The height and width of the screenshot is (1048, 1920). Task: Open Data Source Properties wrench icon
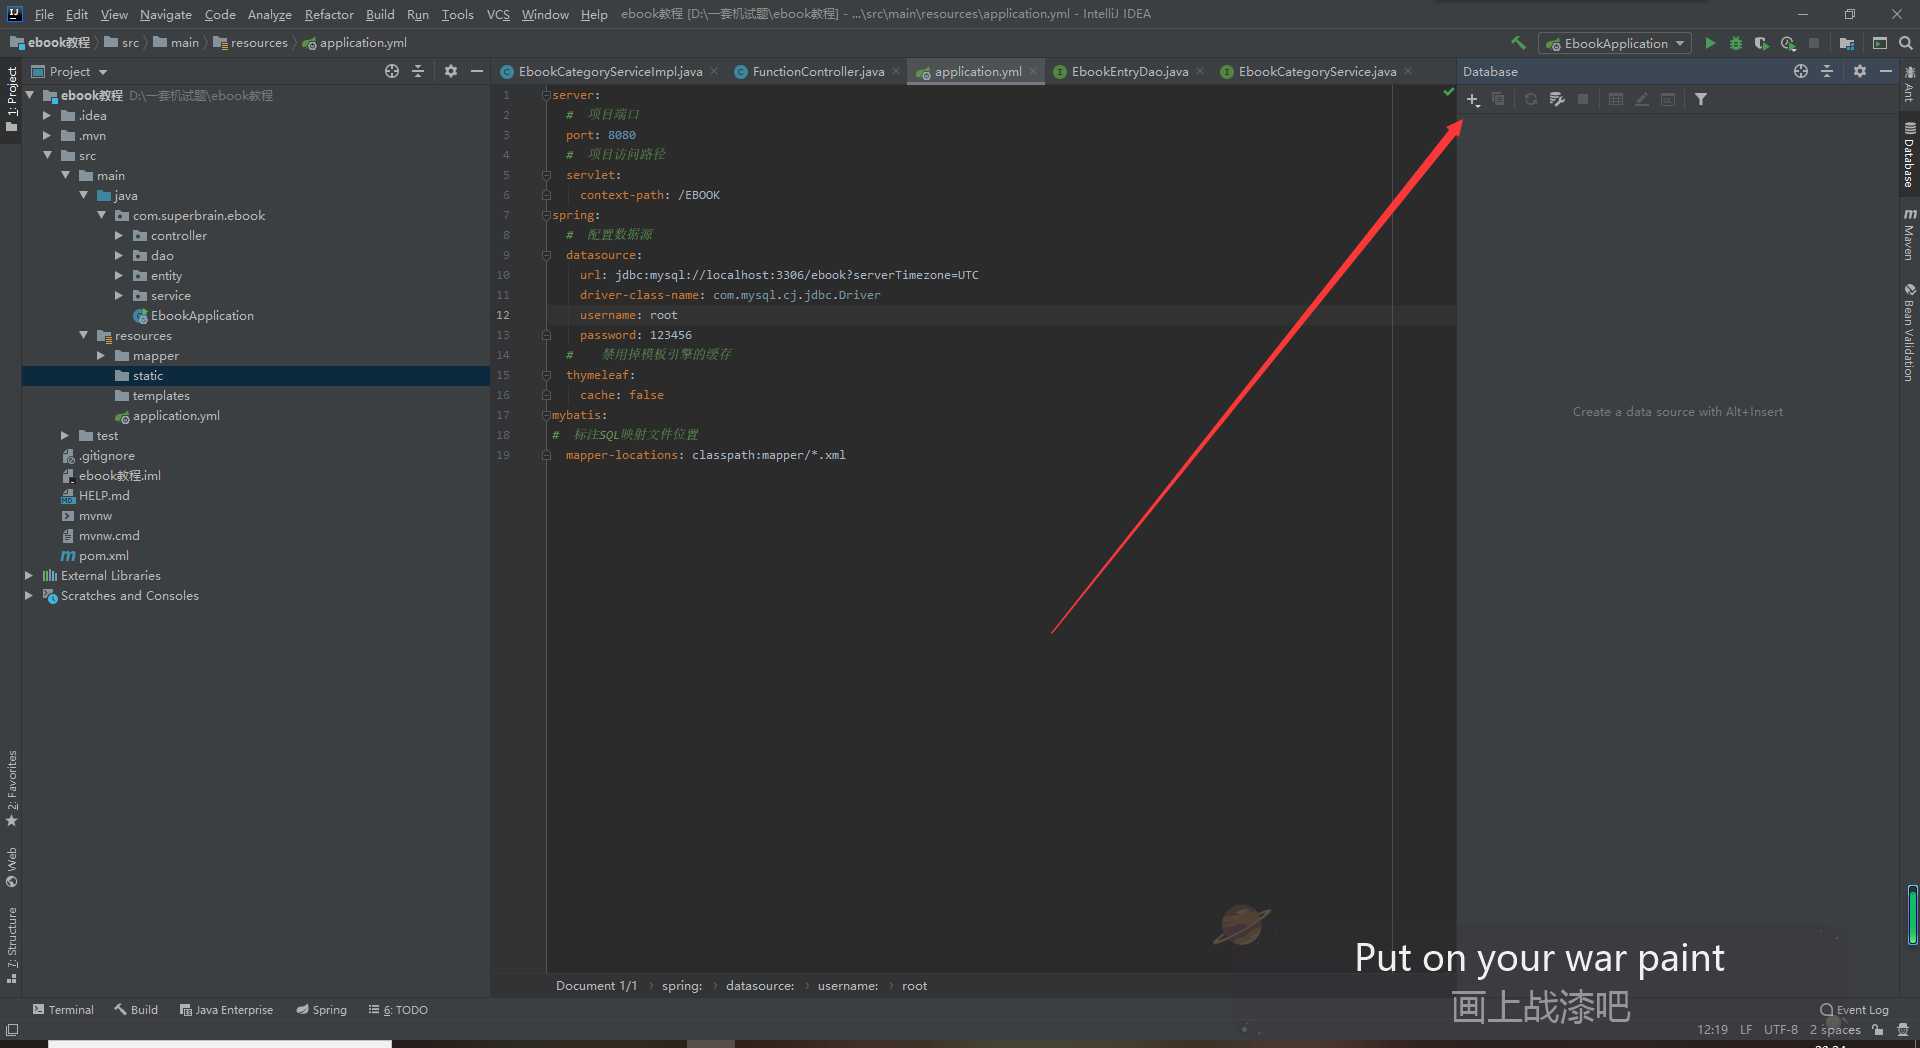pos(1557,99)
